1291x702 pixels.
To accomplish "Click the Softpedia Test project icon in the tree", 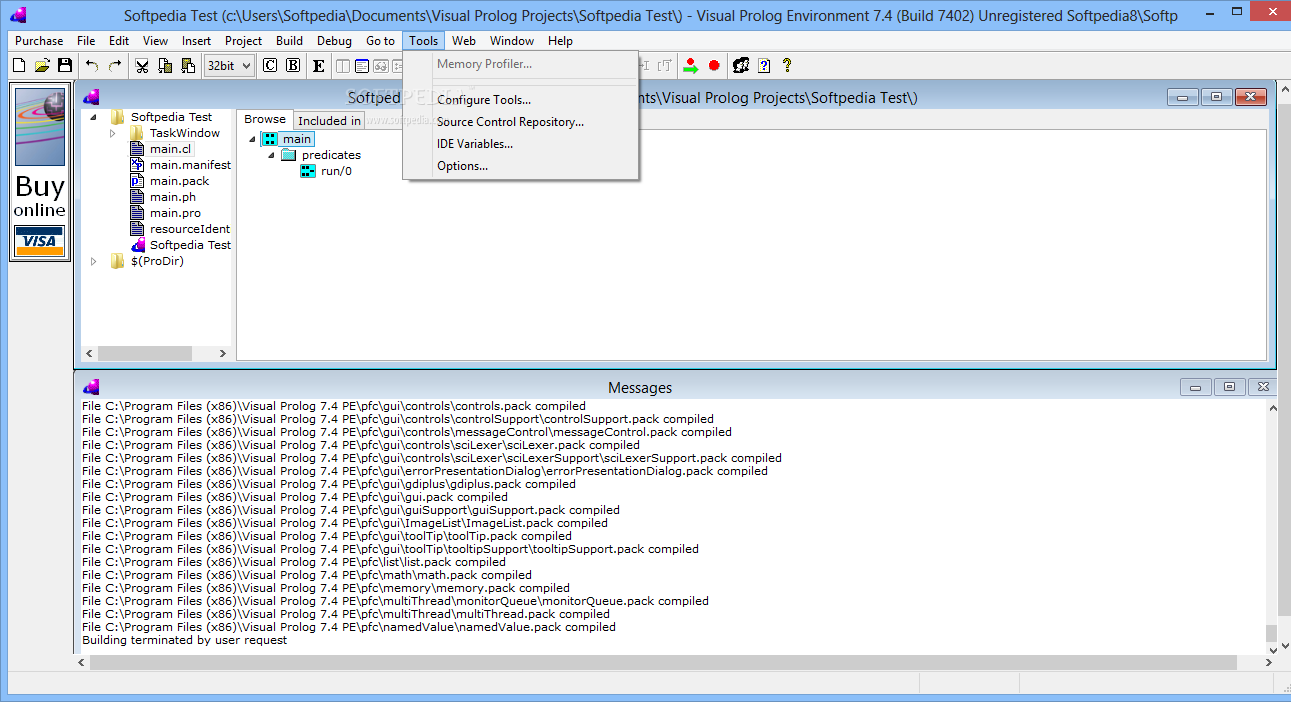I will pyautogui.click(x=138, y=245).
